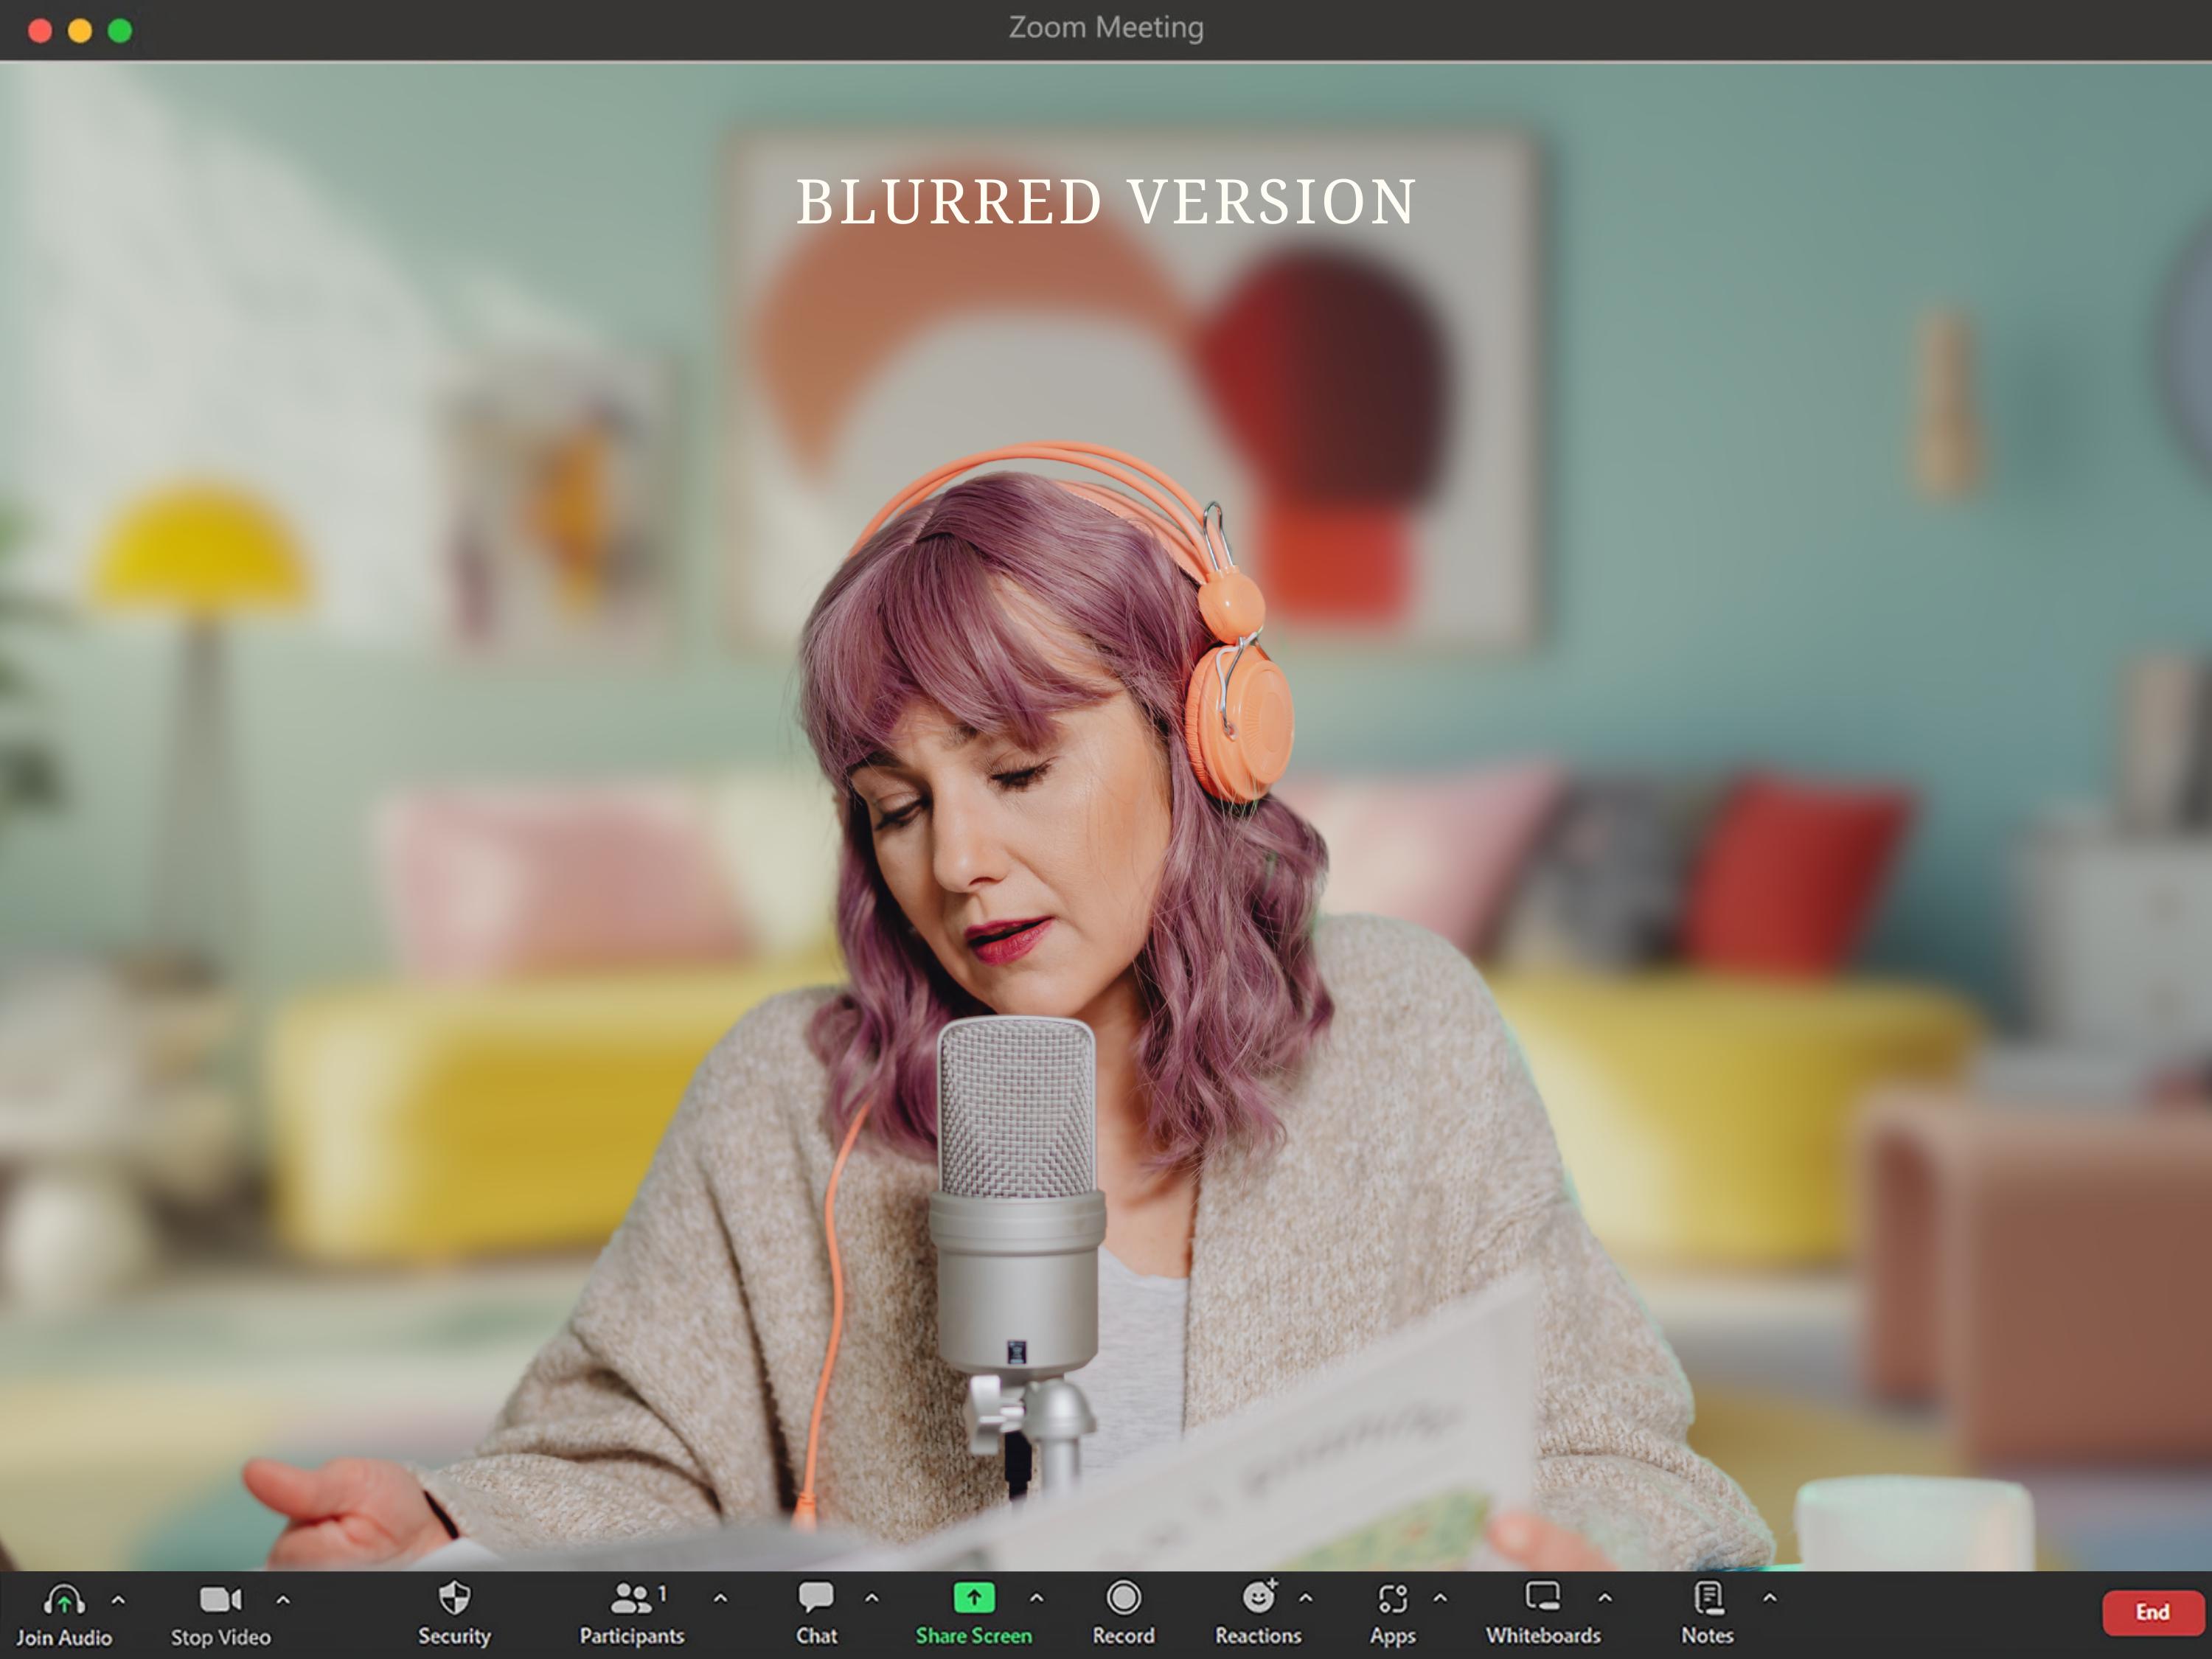Click the green Share Screen icon
The height and width of the screenshot is (1659, 2212).
coord(974,1598)
